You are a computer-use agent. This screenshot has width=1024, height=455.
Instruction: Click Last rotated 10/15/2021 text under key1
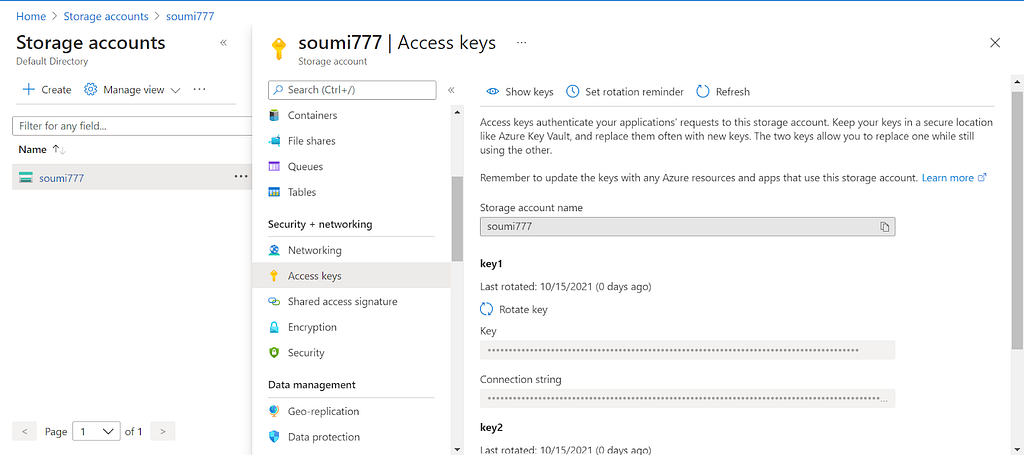[566, 286]
